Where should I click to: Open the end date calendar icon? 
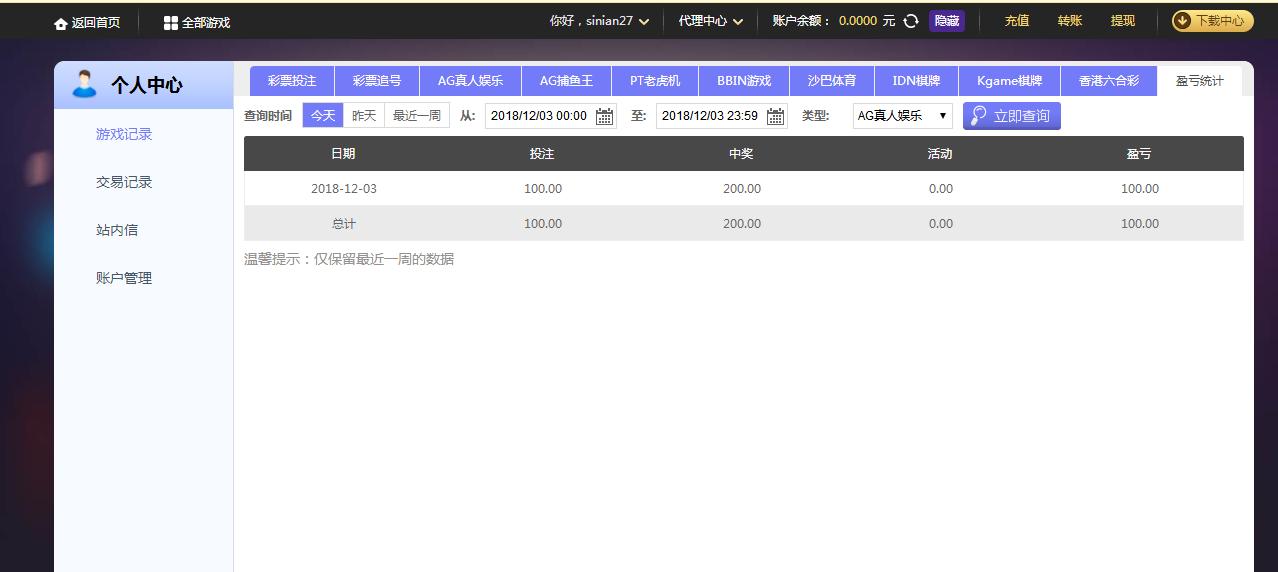pos(775,116)
